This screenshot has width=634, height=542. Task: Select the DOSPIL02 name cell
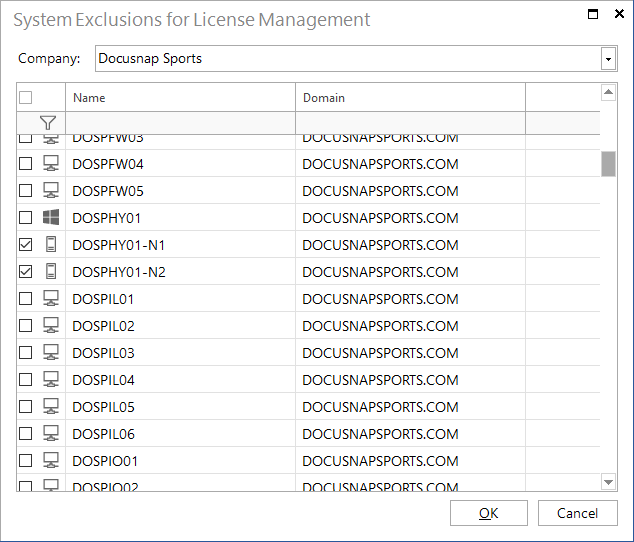pyautogui.click(x=180, y=326)
